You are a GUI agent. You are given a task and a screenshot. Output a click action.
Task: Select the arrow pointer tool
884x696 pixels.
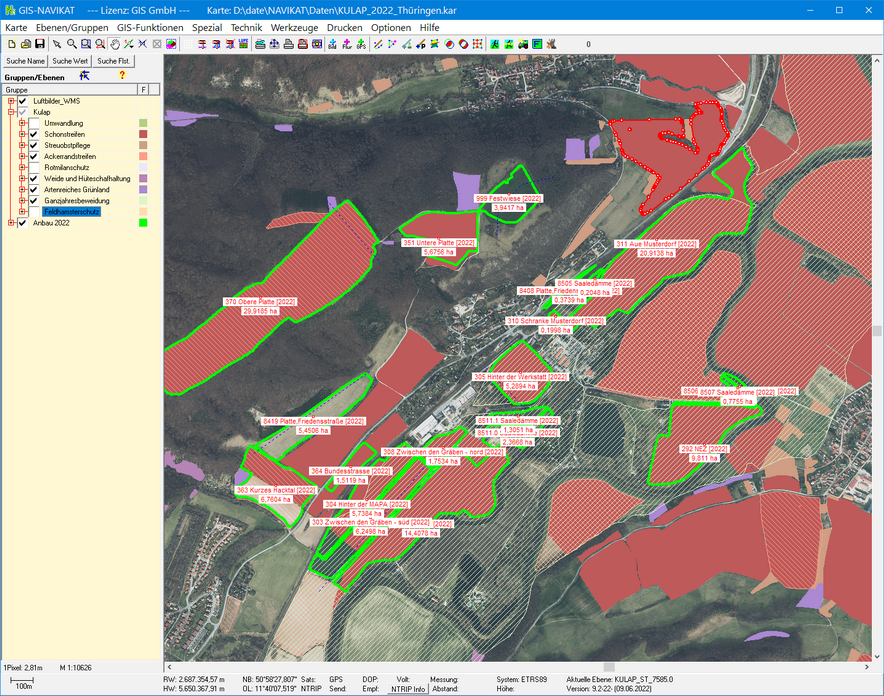pyautogui.click(x=57, y=45)
